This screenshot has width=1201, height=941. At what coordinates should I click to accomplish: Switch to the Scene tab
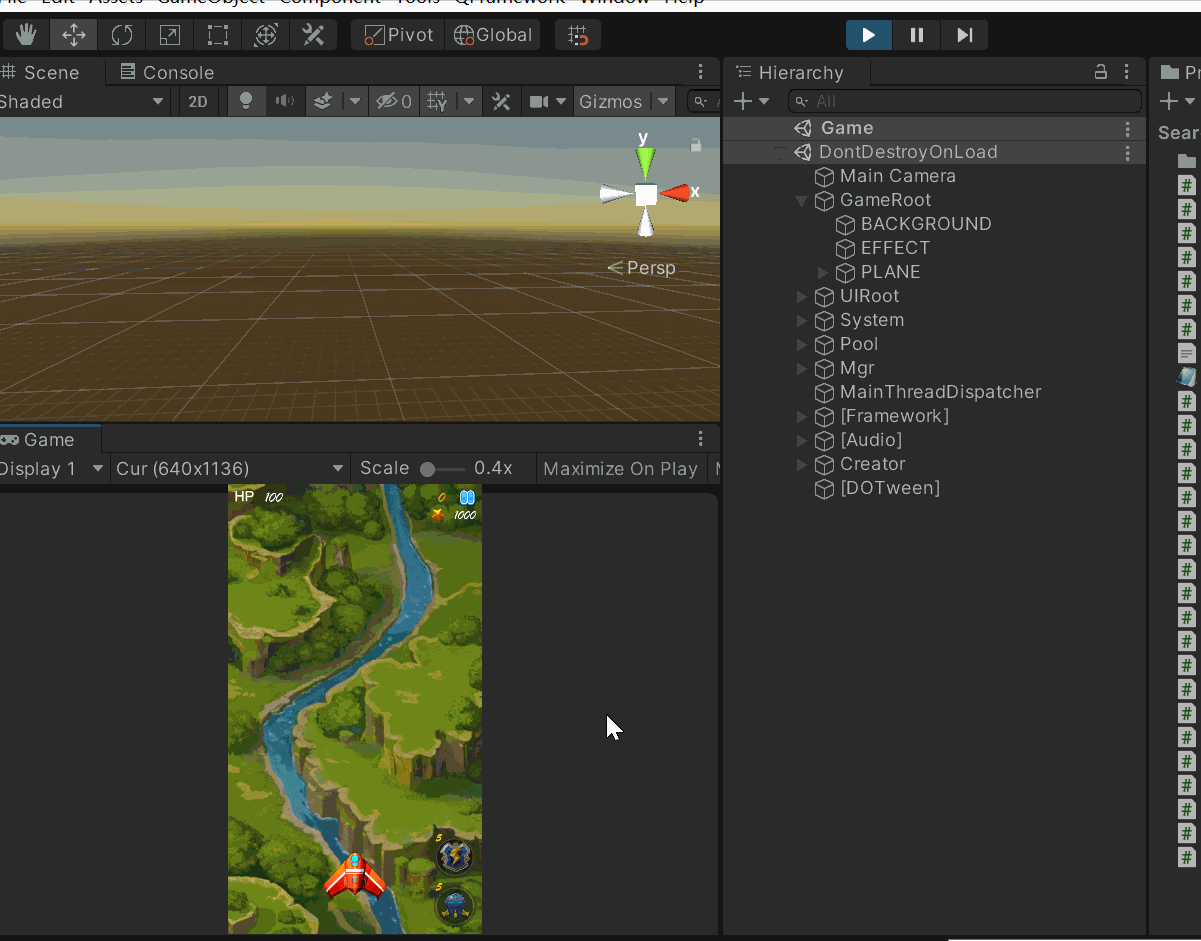click(x=50, y=72)
